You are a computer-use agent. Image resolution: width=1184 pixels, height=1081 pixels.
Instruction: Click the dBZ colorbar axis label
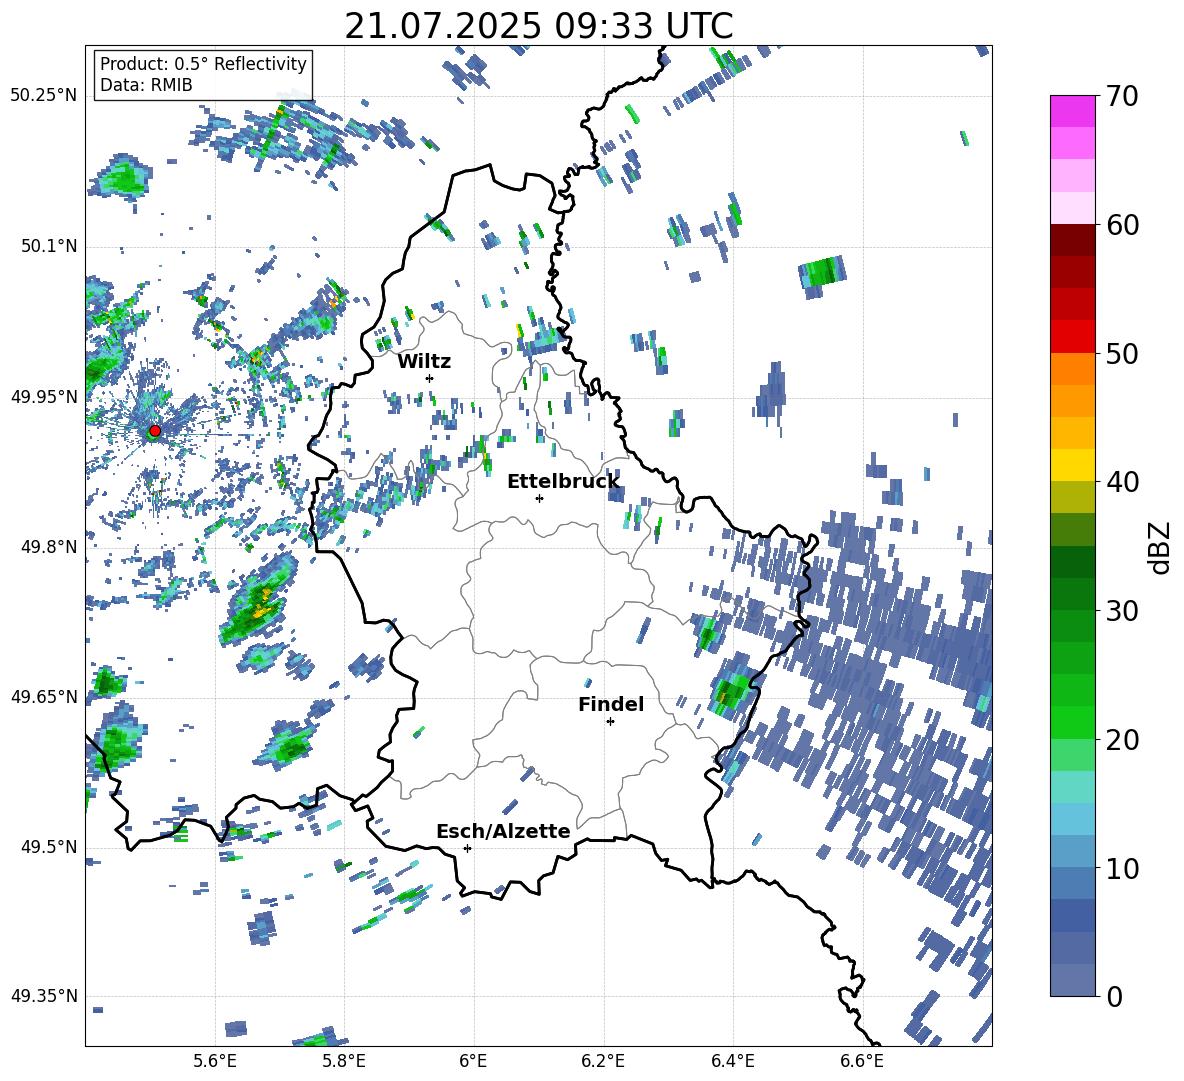pos(1160,547)
